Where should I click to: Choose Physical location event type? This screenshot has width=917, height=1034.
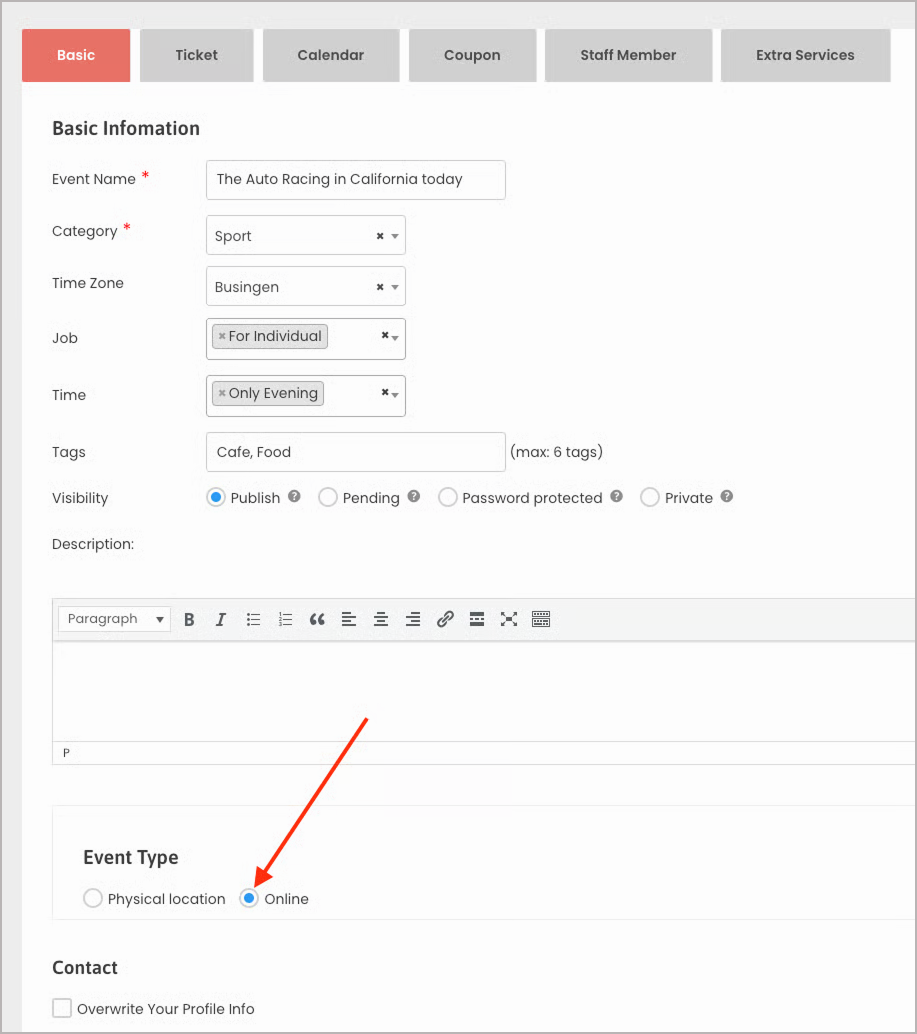coord(93,899)
